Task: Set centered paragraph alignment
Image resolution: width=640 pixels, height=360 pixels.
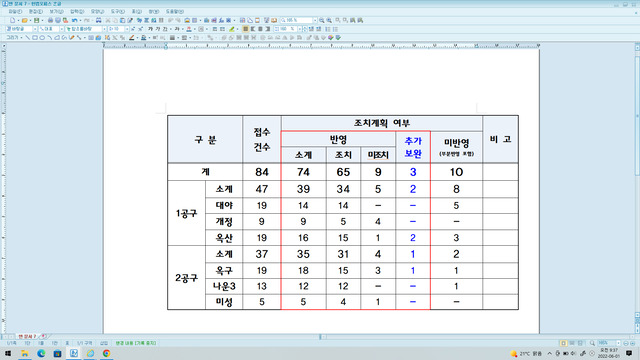Action: point(260,29)
